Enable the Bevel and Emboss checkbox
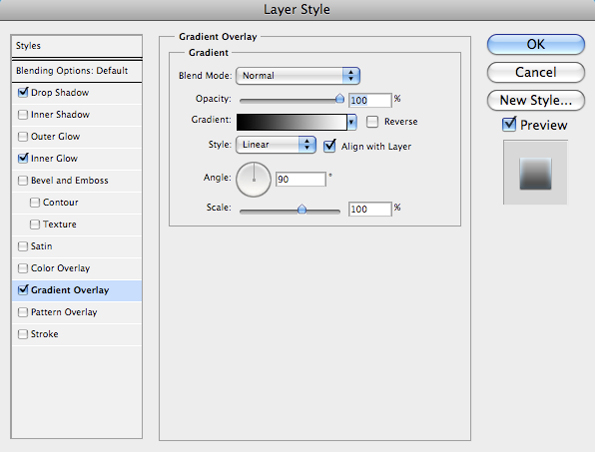 coord(23,180)
